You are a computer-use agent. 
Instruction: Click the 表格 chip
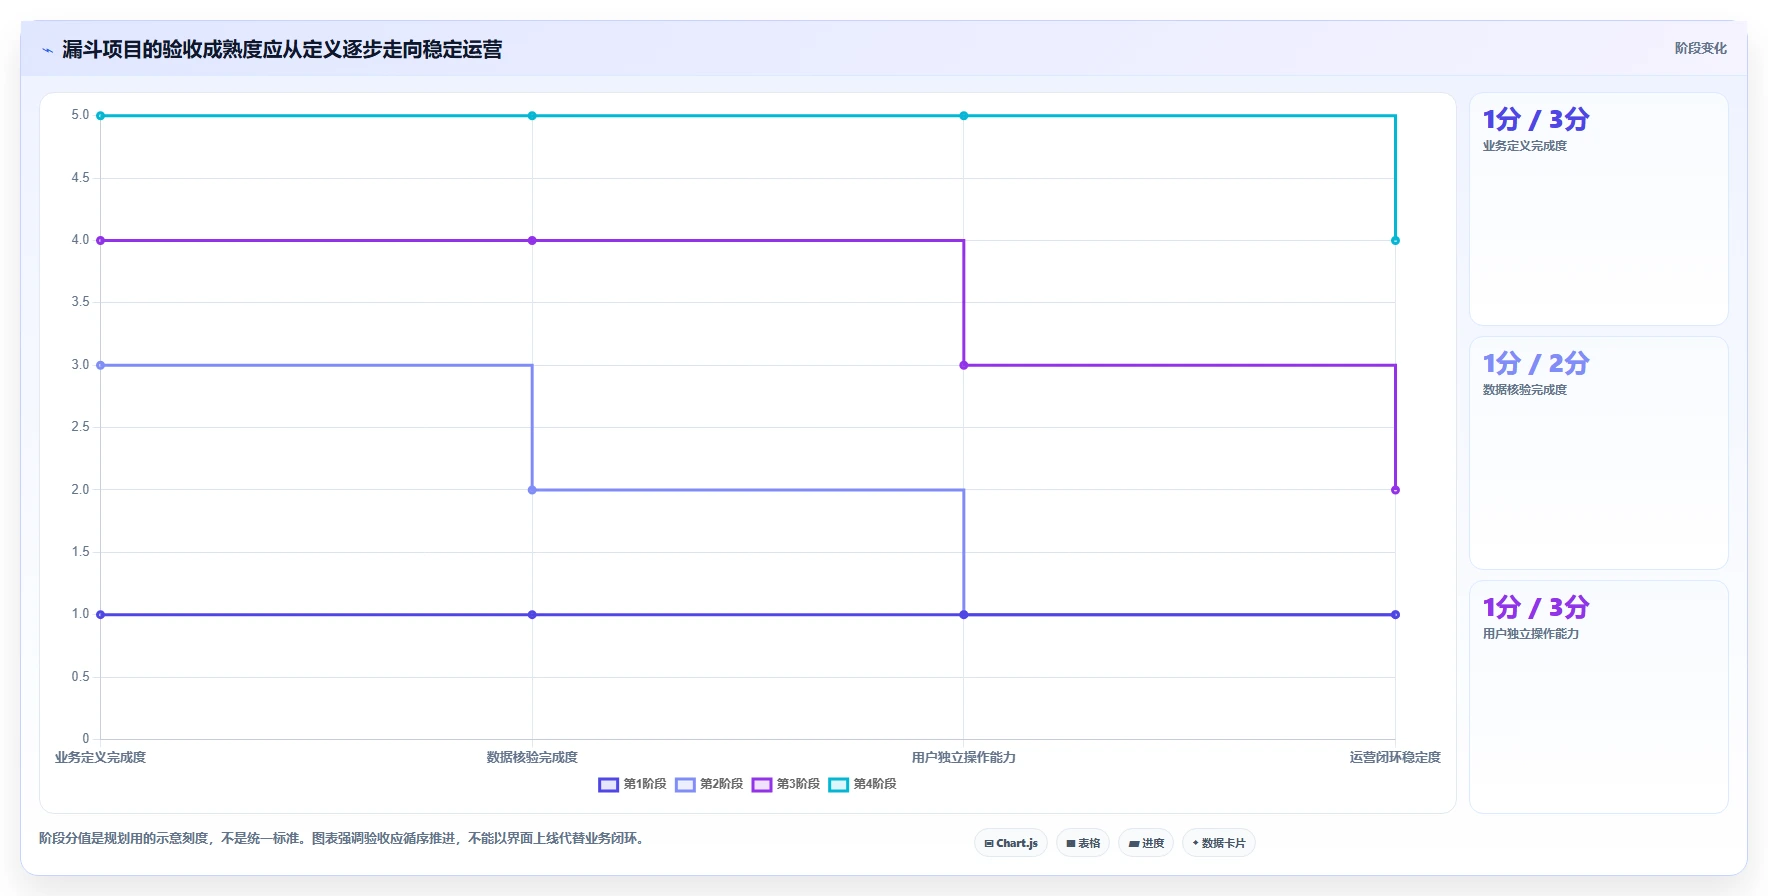tap(1083, 843)
